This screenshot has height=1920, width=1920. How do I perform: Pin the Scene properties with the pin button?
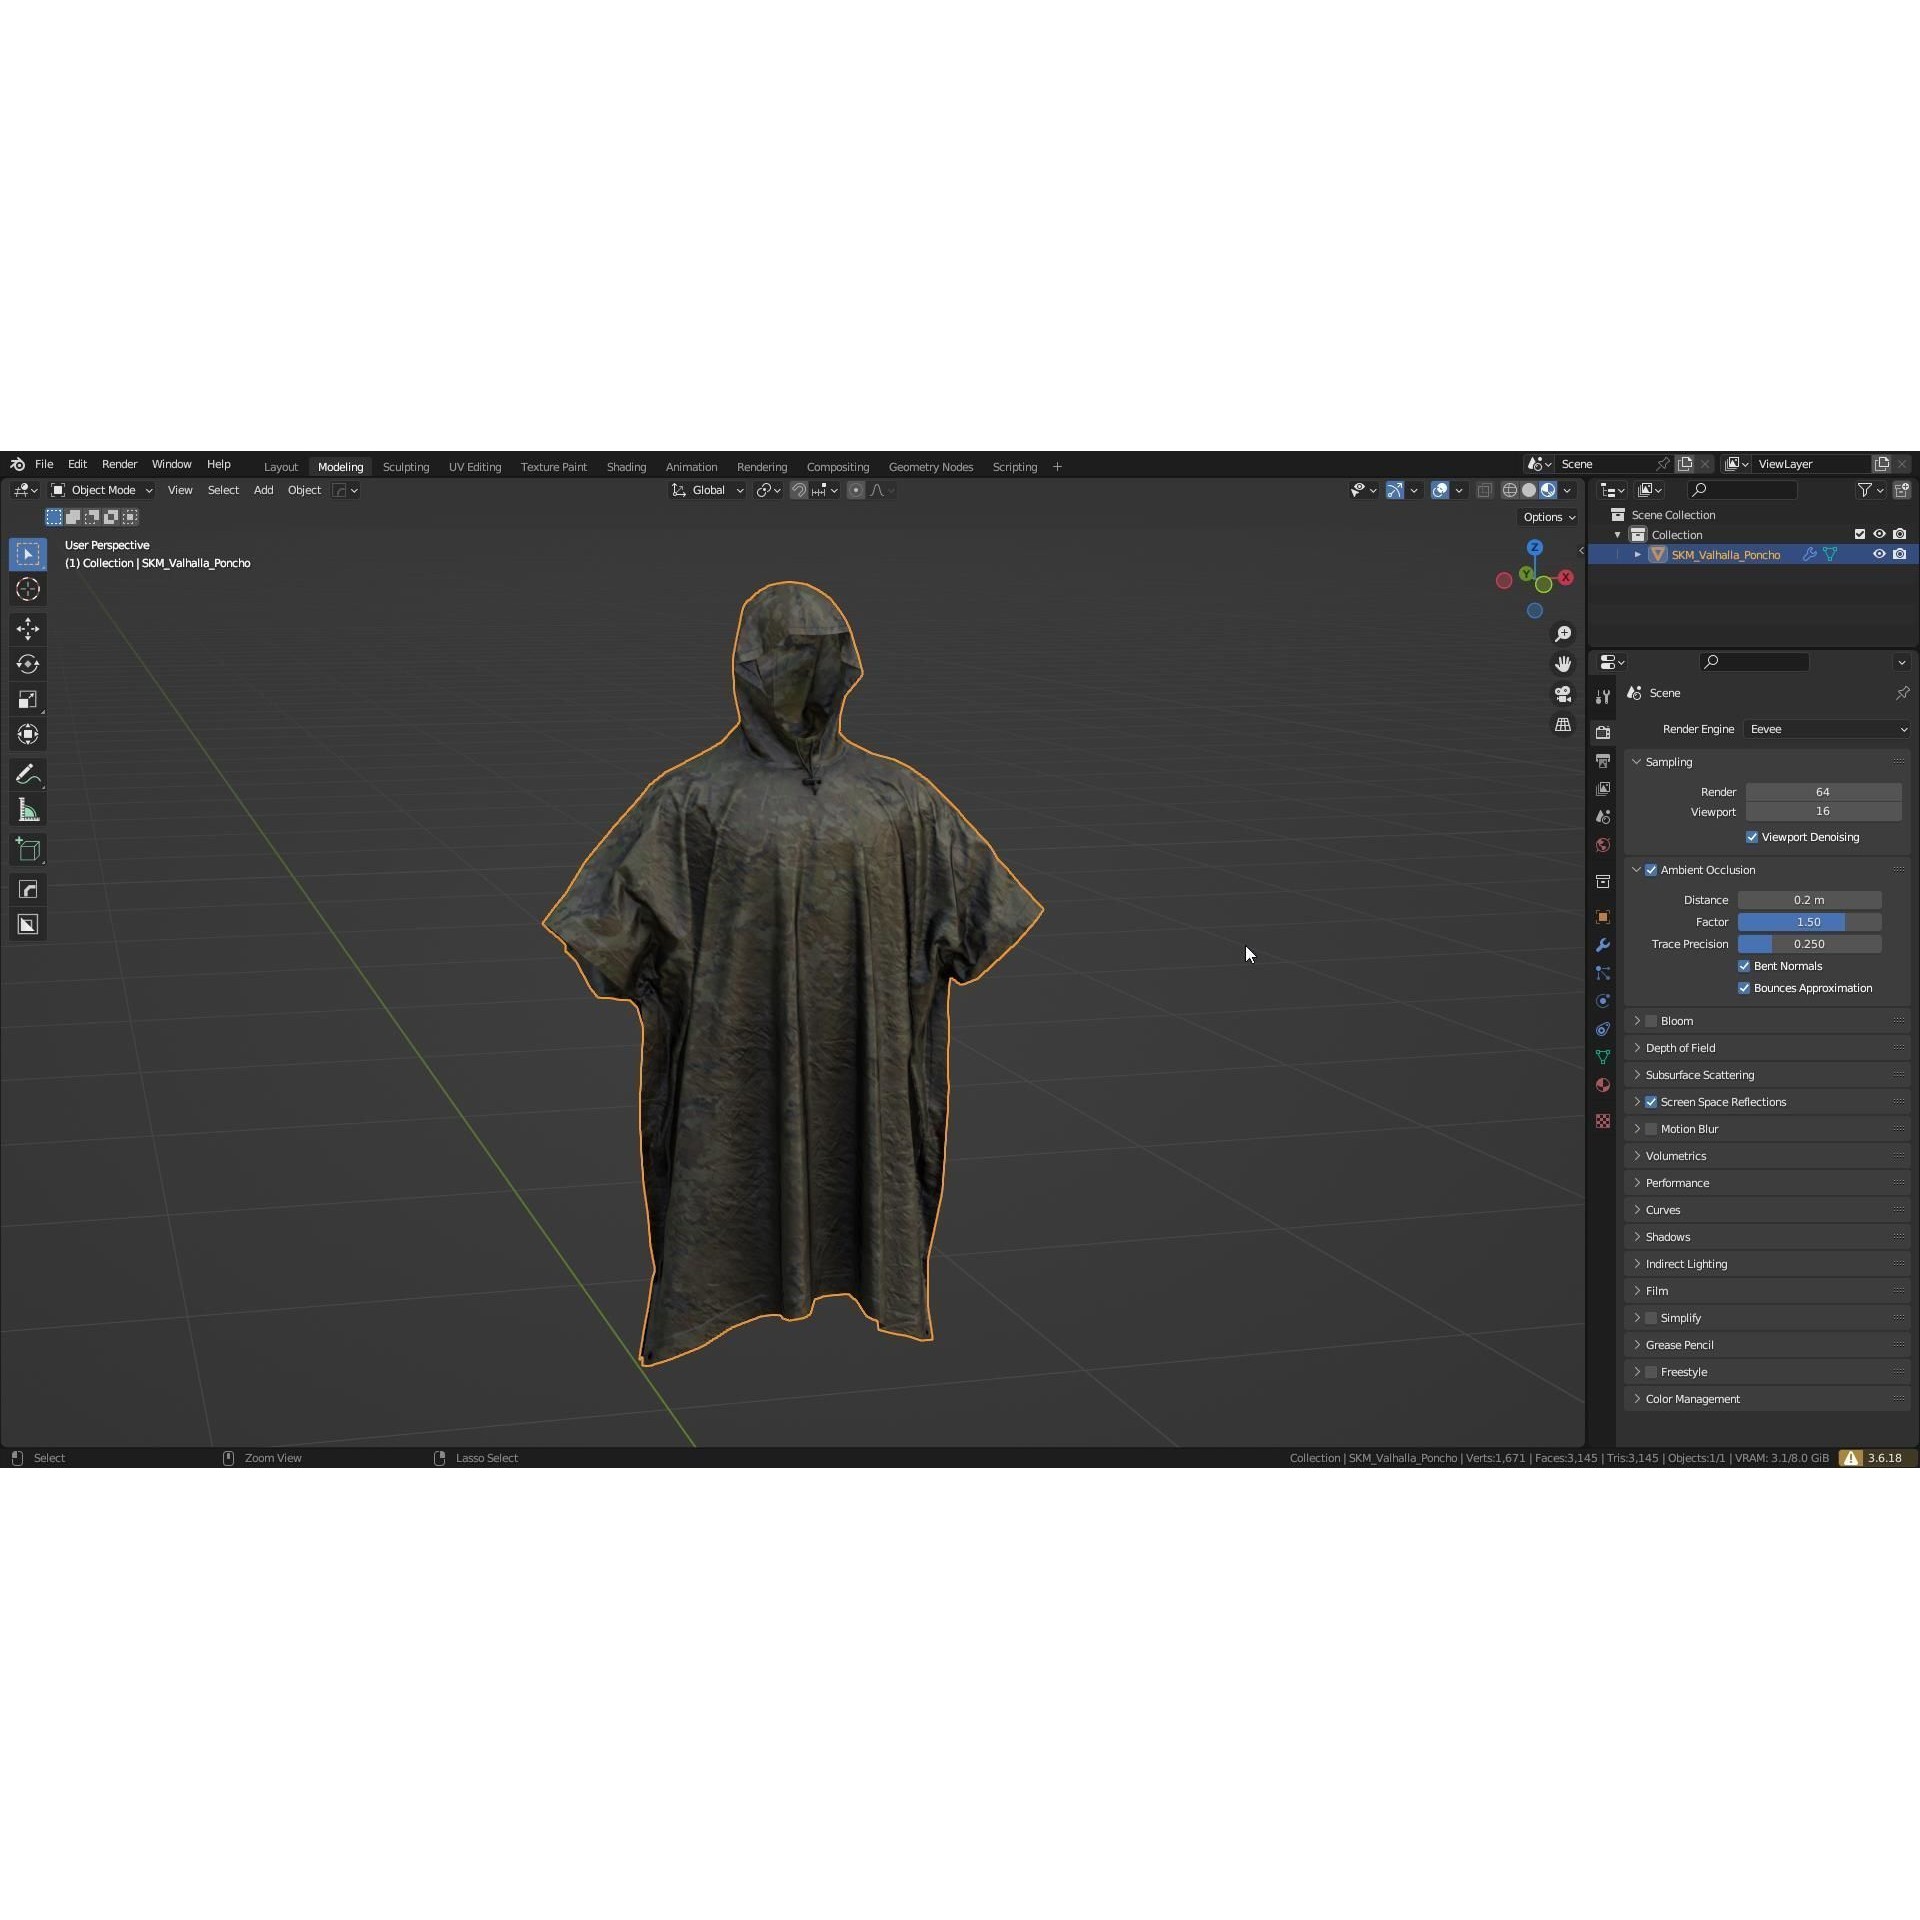click(x=1902, y=692)
